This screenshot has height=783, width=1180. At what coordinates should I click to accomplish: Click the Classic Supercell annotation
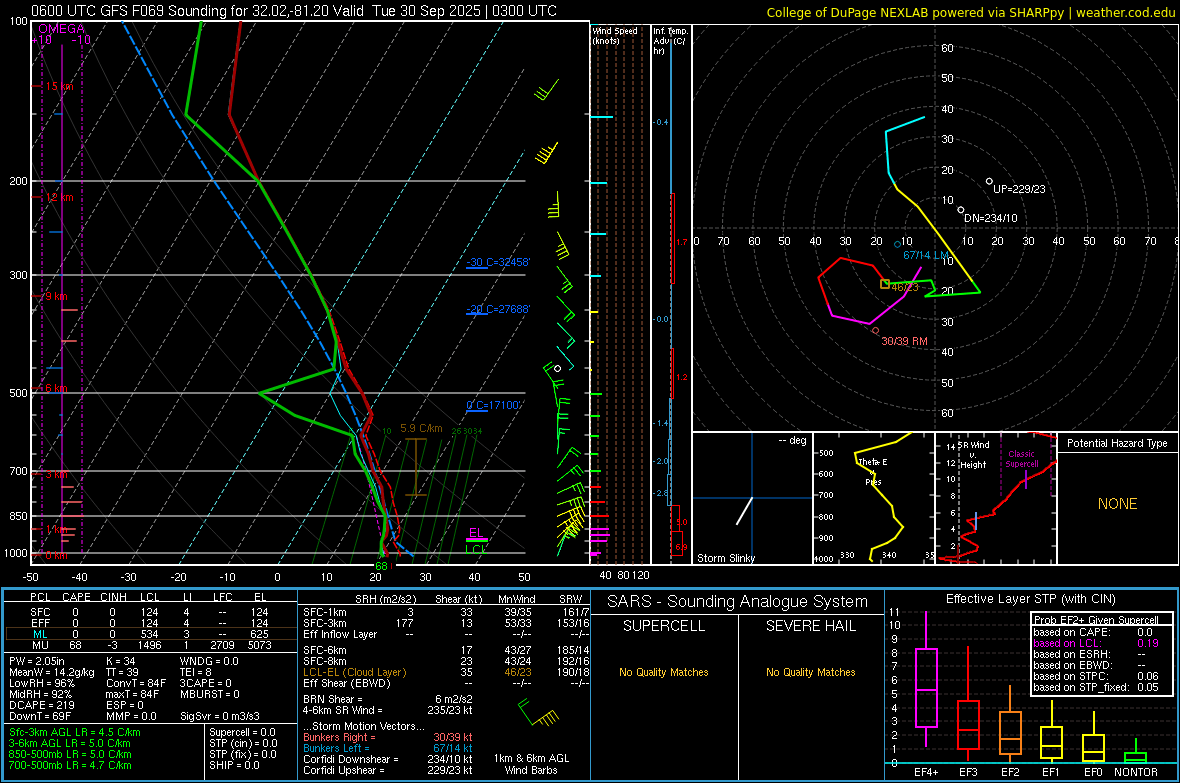(x=1021, y=459)
